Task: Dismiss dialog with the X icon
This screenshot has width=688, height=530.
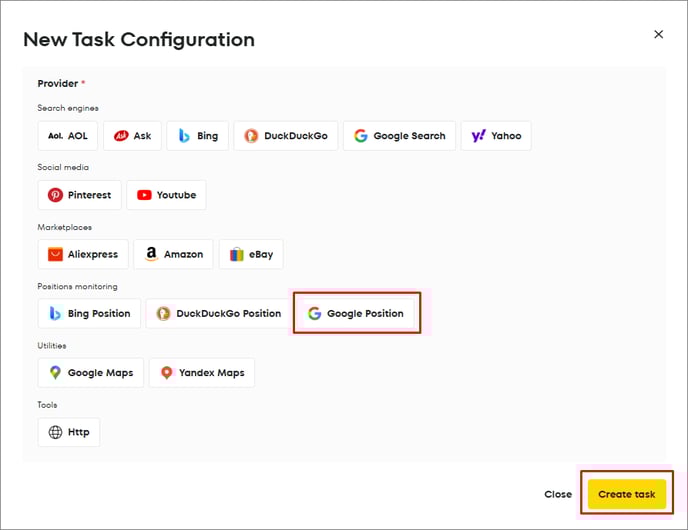Action: point(658,34)
